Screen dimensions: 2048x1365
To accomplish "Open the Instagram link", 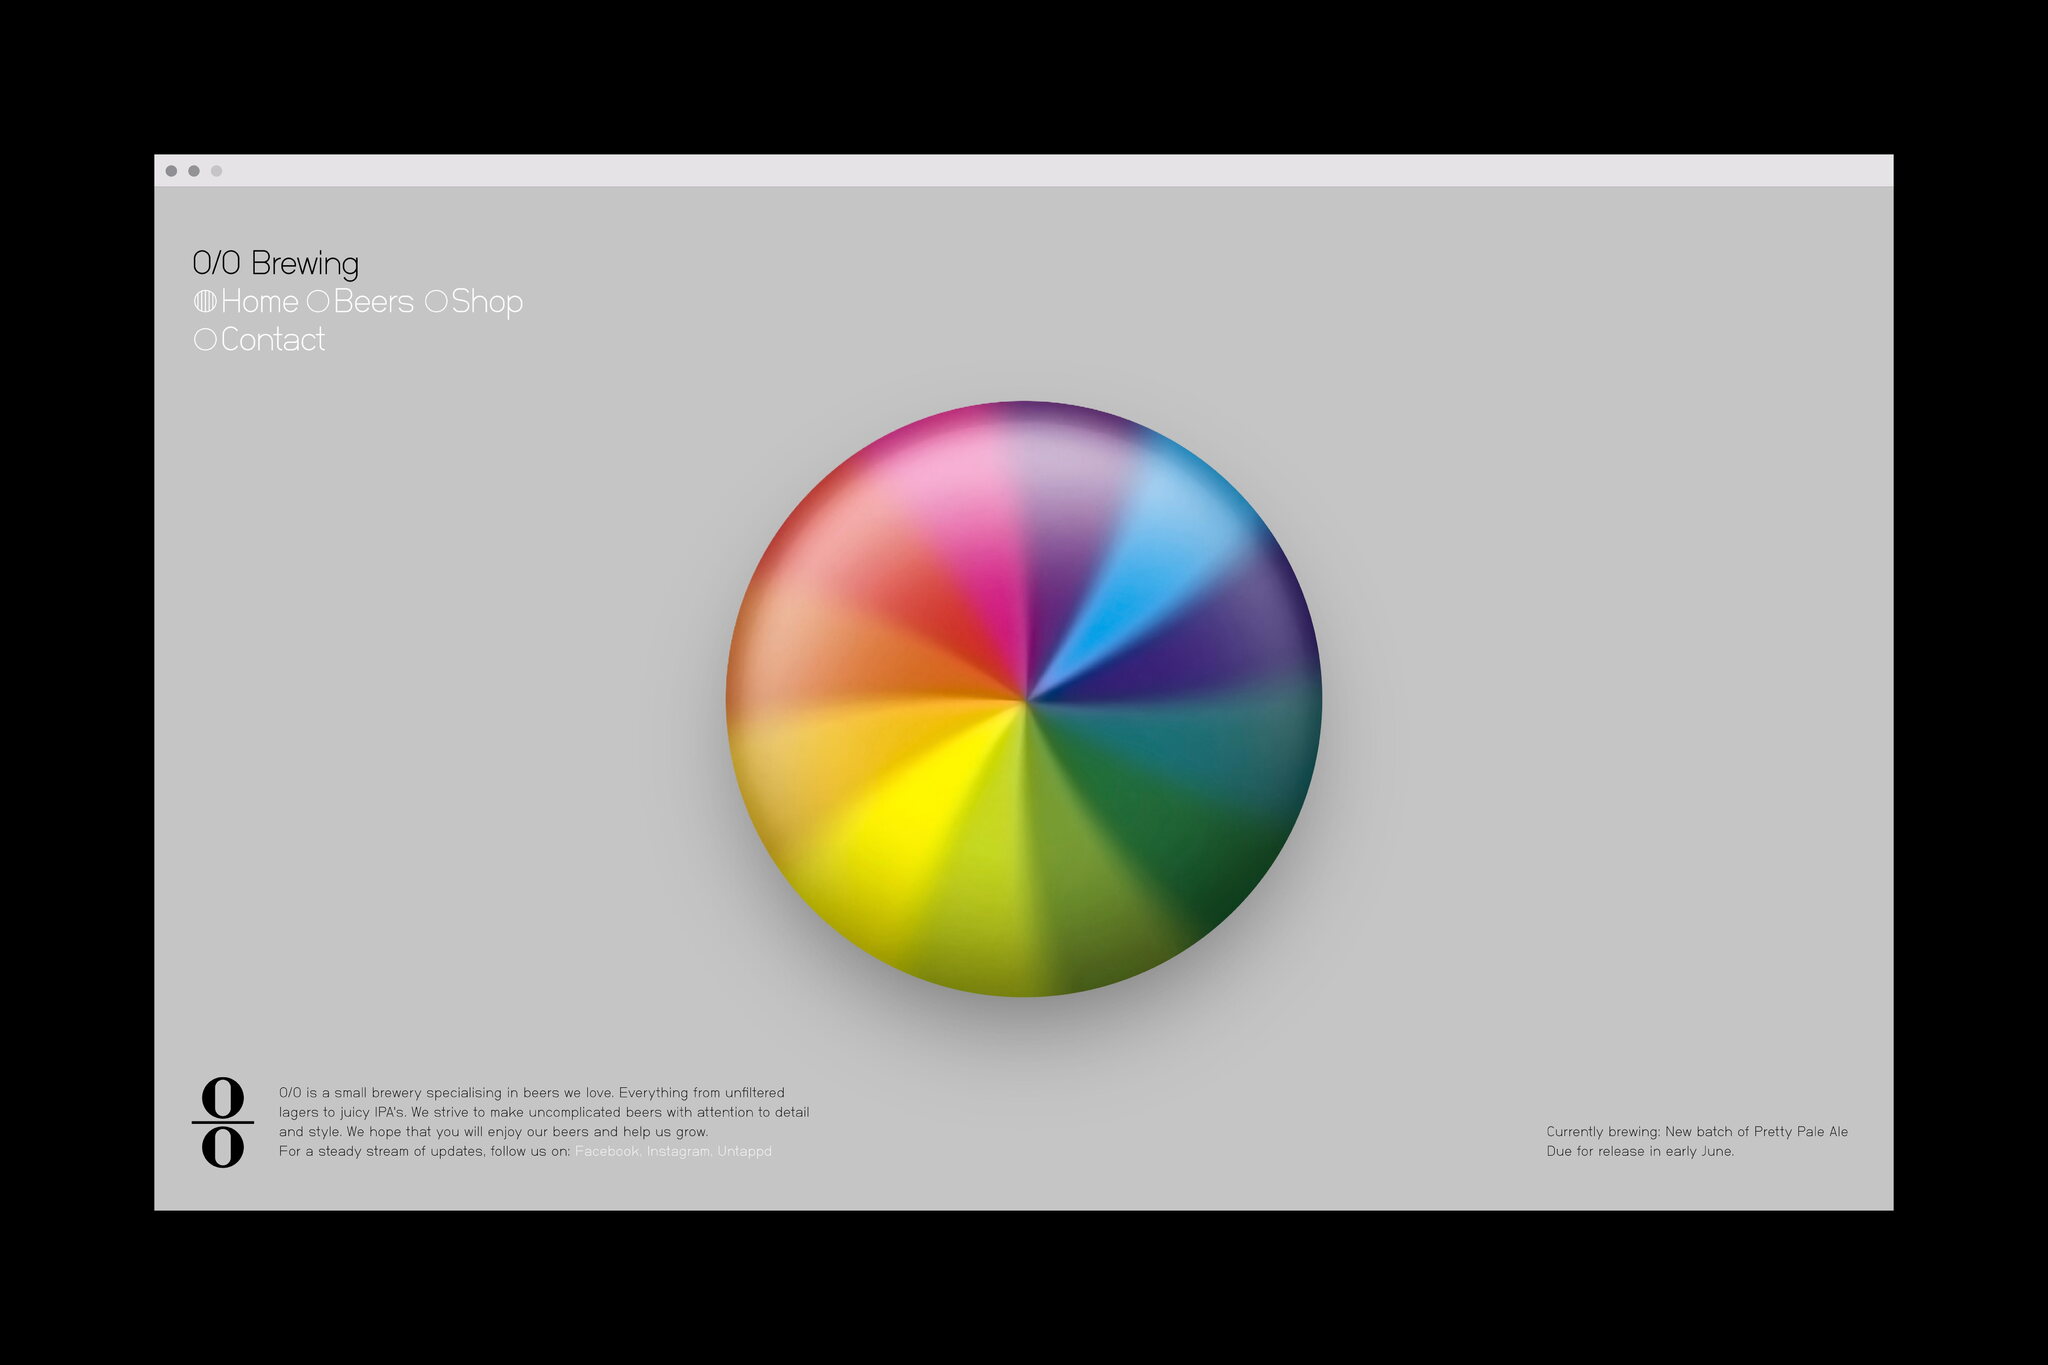I will click(x=678, y=1151).
